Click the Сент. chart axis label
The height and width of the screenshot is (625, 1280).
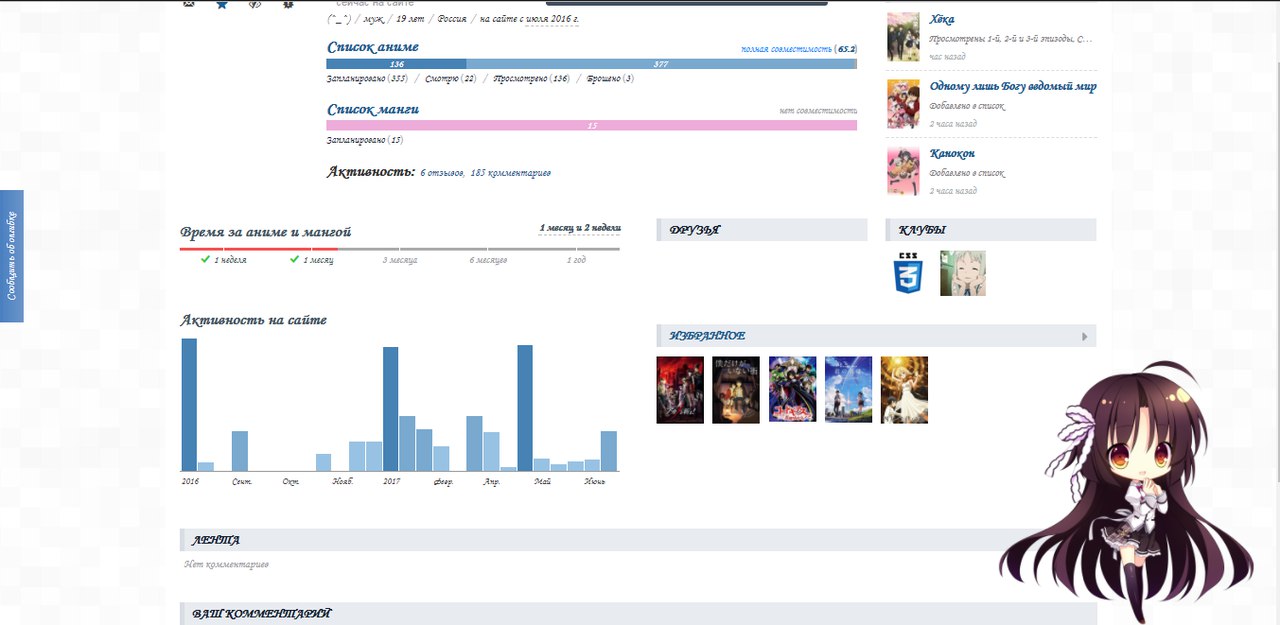[242, 482]
